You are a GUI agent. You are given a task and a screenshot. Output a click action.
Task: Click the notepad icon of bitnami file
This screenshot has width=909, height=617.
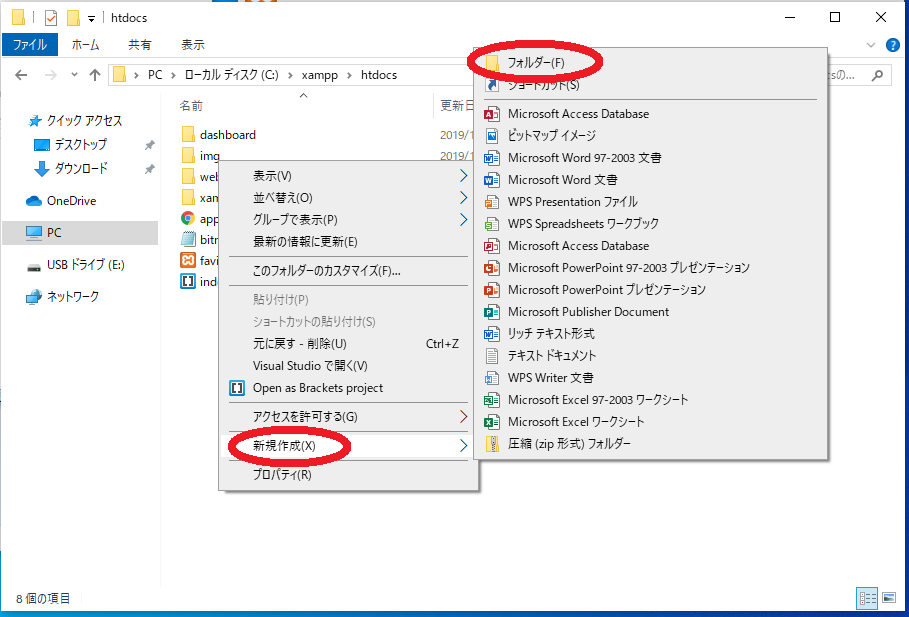coord(188,239)
